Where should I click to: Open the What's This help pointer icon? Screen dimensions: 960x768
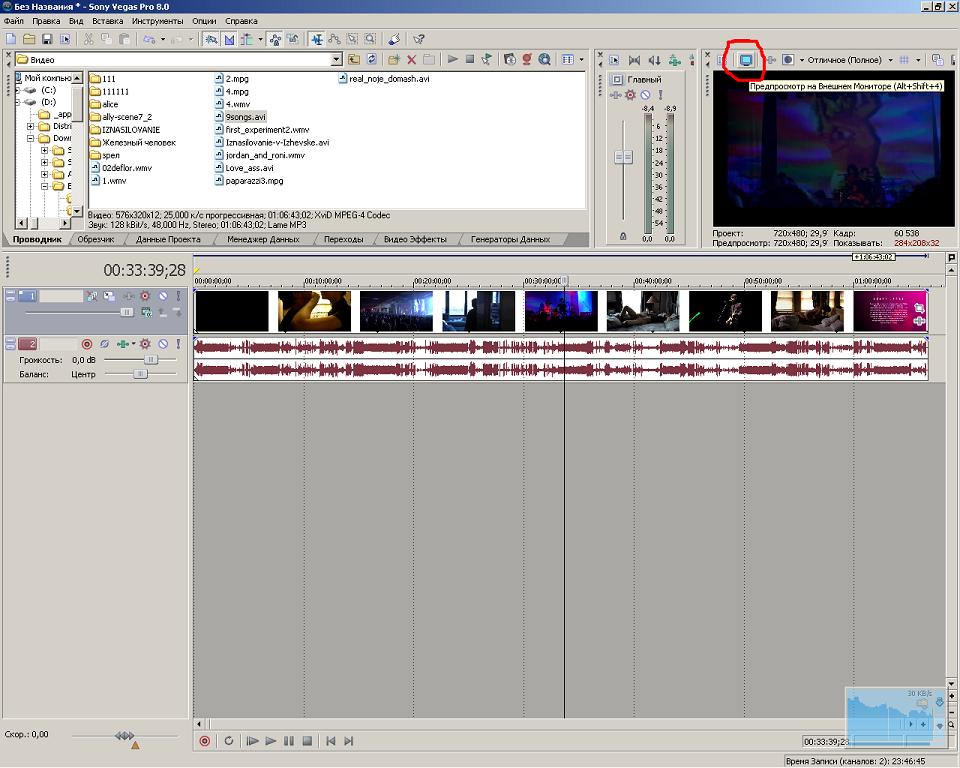coord(419,39)
